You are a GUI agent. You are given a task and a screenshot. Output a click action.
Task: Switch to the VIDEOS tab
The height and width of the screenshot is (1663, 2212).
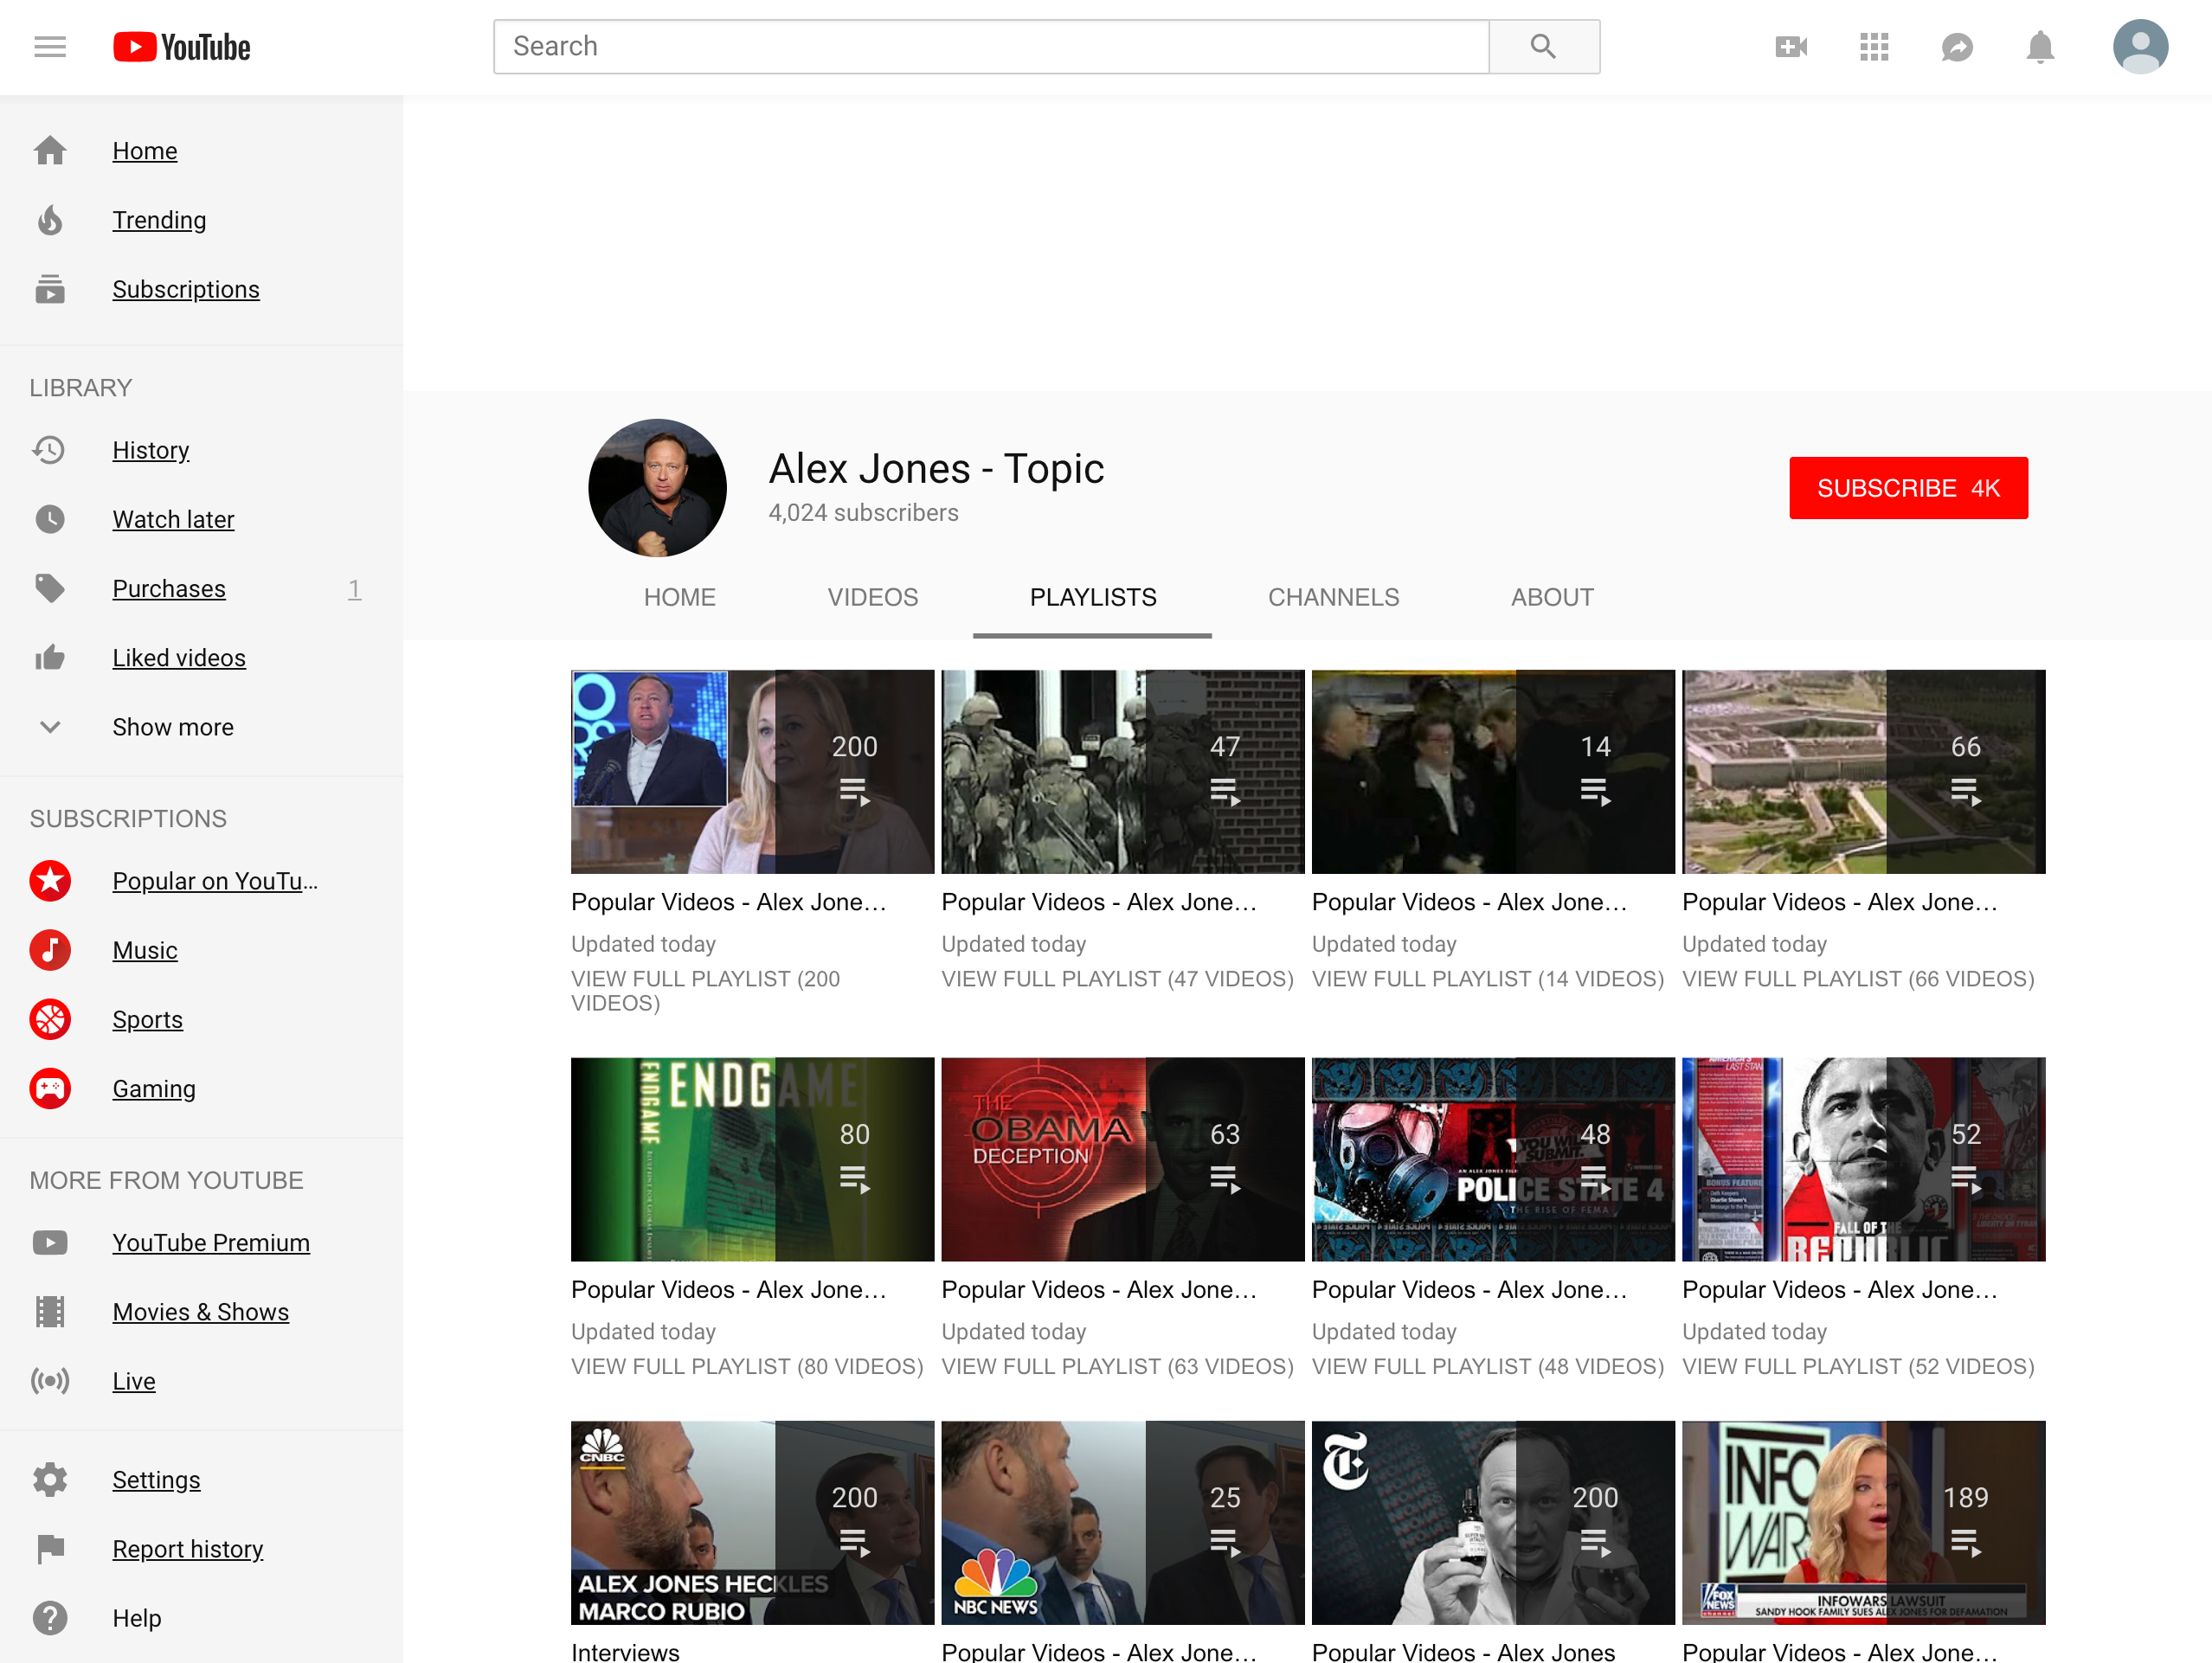(872, 597)
